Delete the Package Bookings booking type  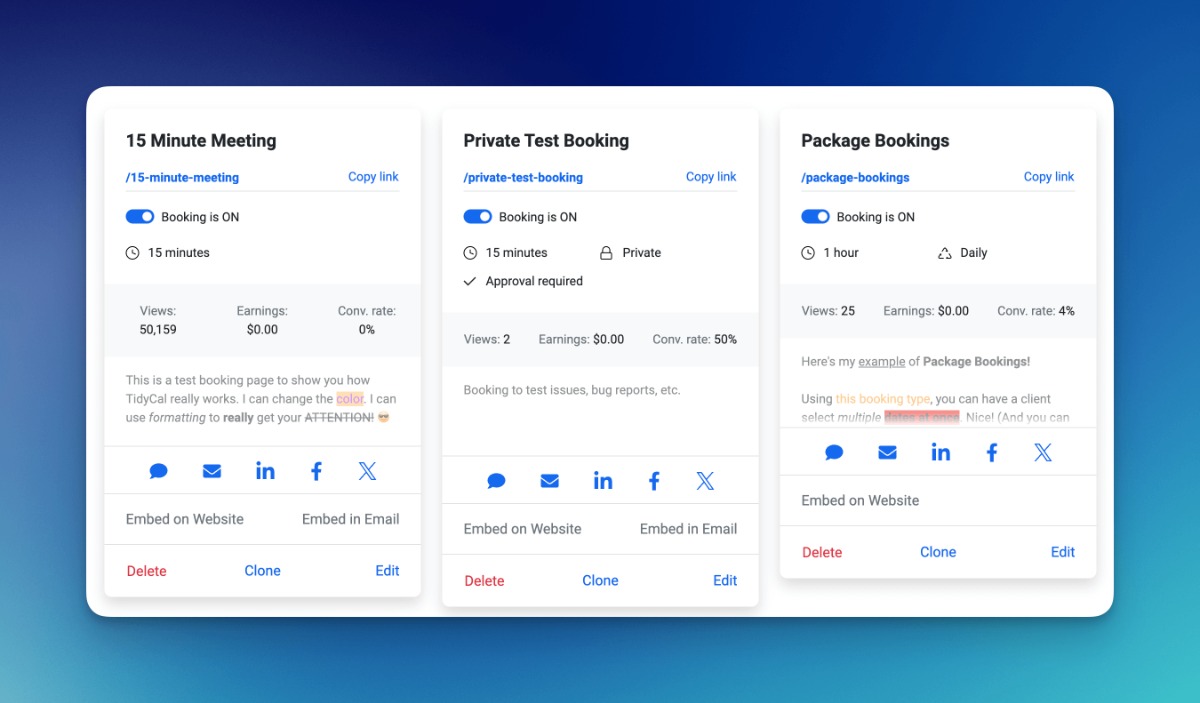[822, 552]
